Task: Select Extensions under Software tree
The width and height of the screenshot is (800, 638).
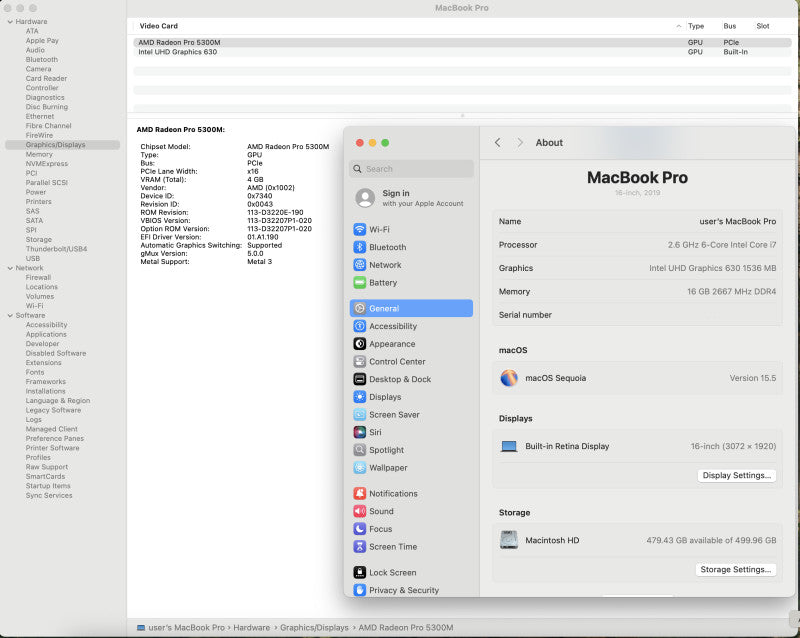Action: [x=43, y=363]
